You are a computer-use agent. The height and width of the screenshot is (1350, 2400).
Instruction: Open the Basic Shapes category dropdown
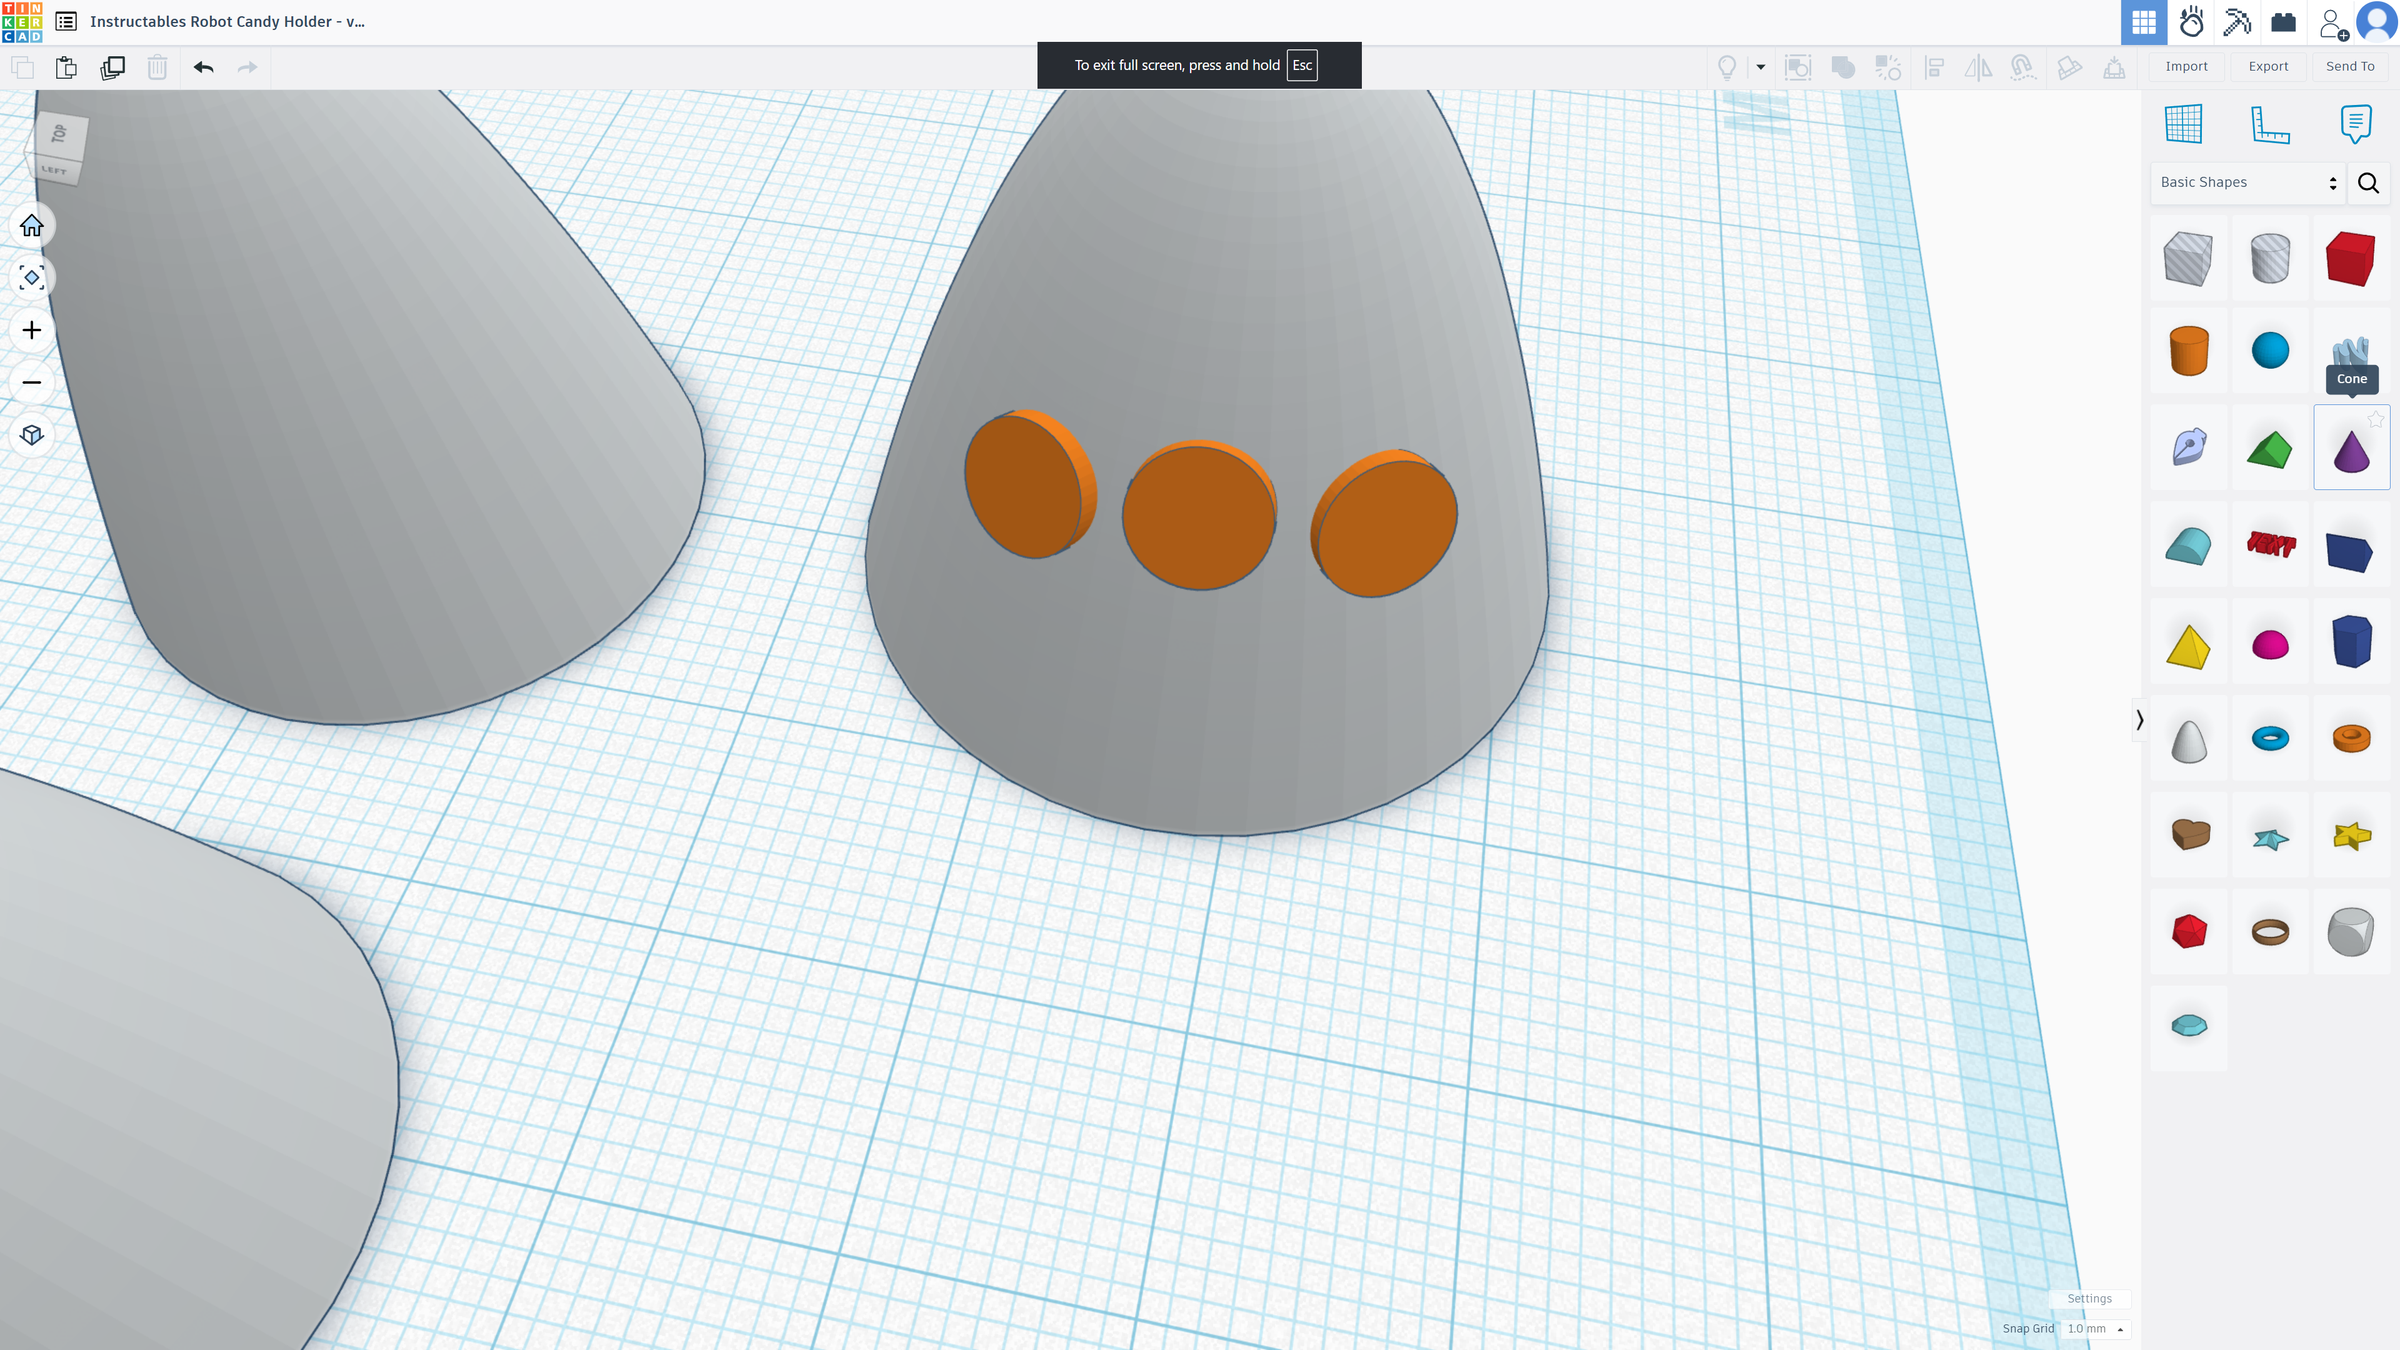tap(2247, 182)
